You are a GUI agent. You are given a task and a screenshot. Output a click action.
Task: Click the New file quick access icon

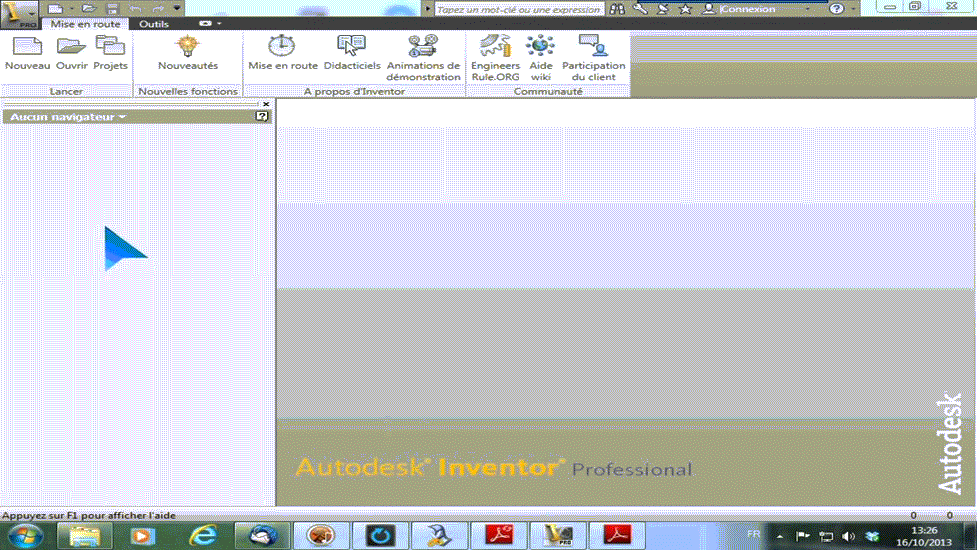(55, 9)
